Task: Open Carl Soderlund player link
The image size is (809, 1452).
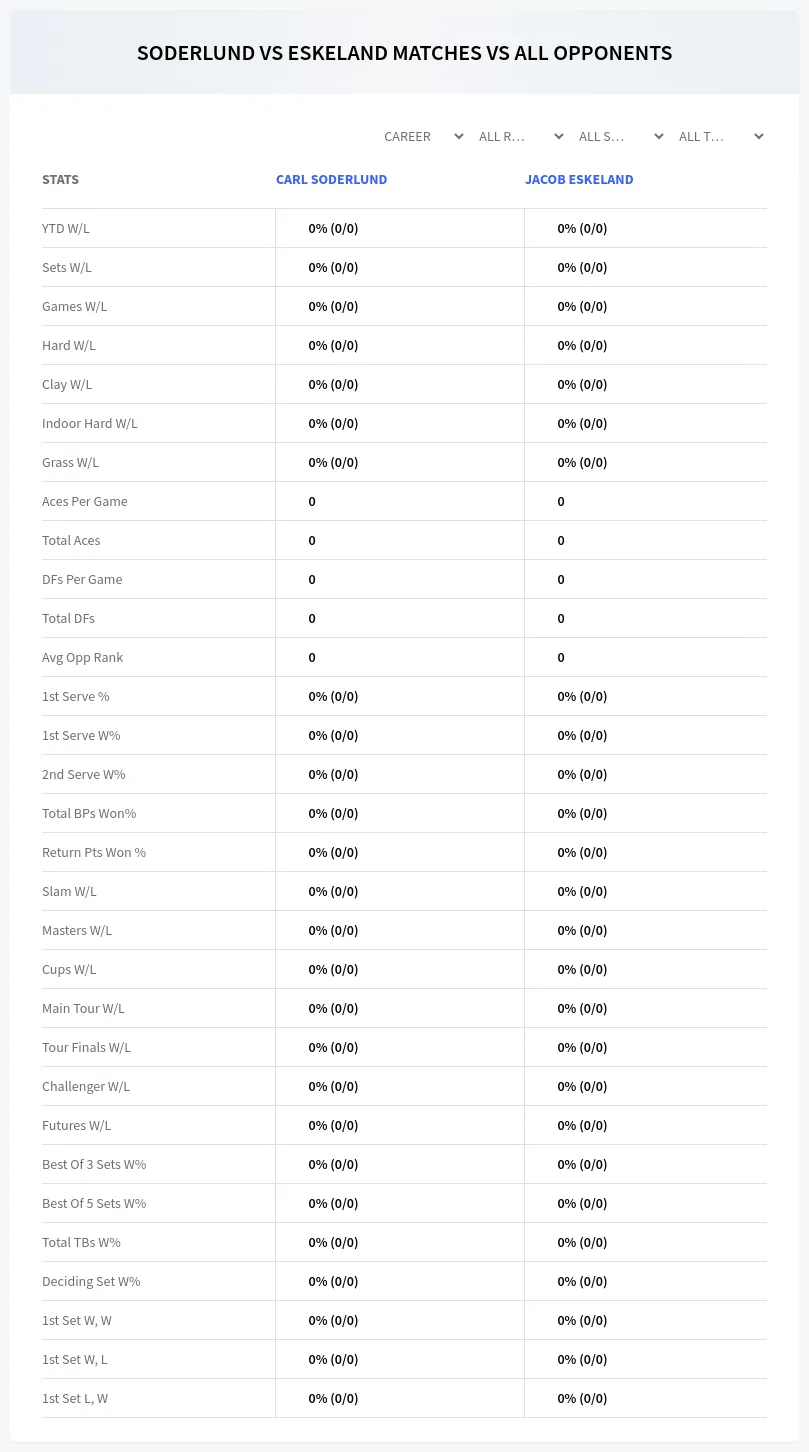Action: 331,180
